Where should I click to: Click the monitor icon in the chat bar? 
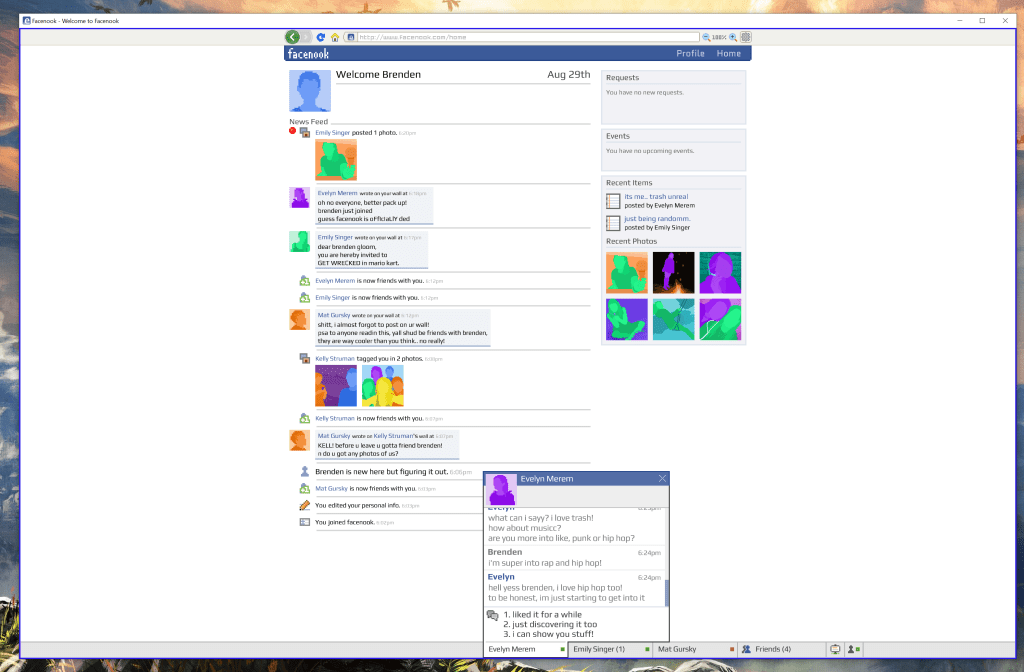[835, 649]
